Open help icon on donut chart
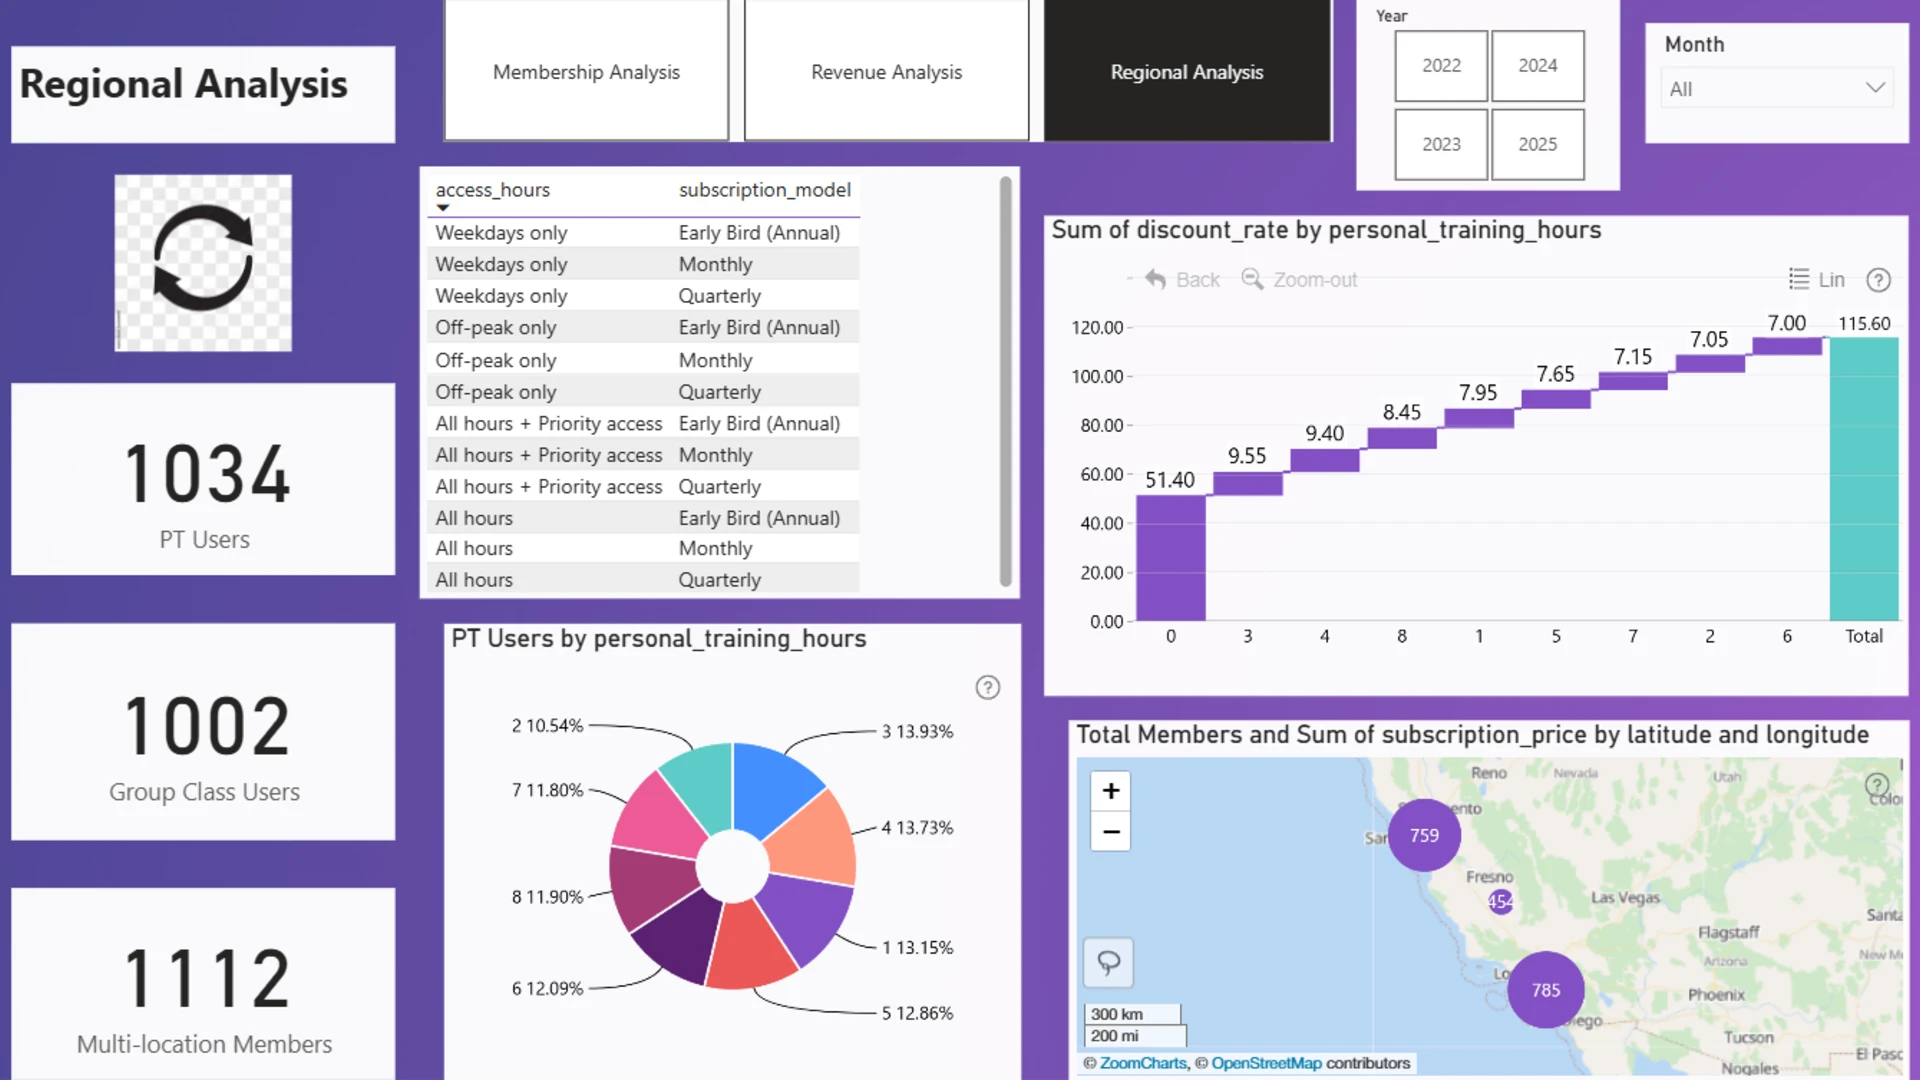The width and height of the screenshot is (1920, 1080). coord(988,687)
